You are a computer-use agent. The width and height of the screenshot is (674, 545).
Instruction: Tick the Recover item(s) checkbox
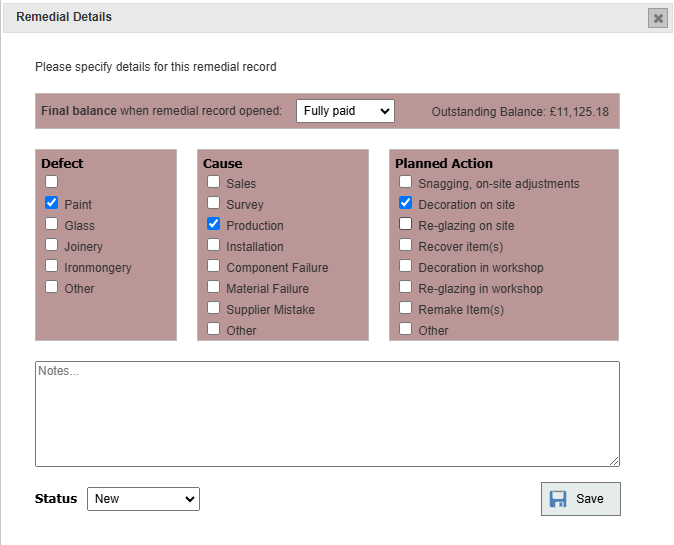tap(406, 245)
